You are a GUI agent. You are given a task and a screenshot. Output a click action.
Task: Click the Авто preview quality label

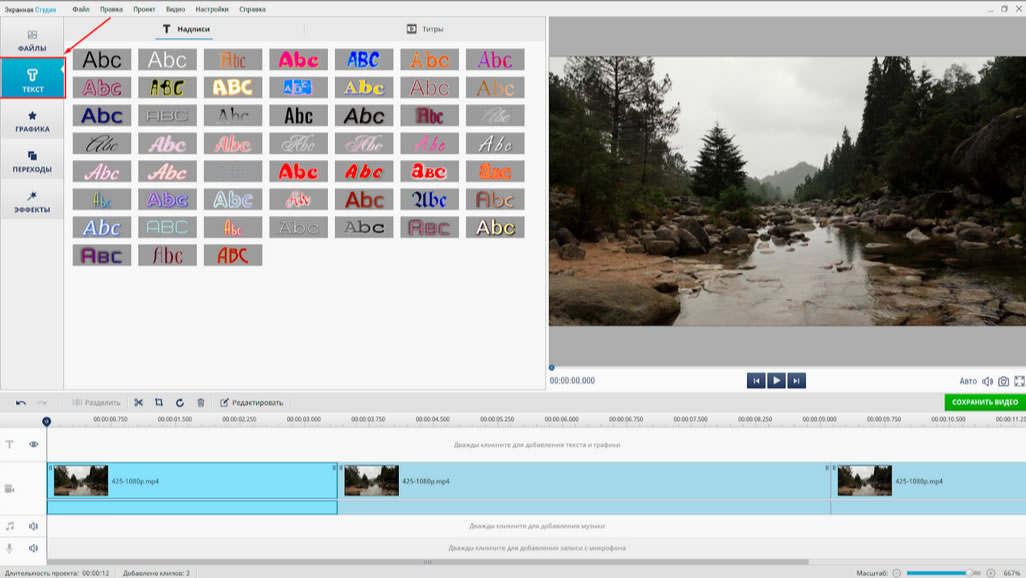pos(968,381)
